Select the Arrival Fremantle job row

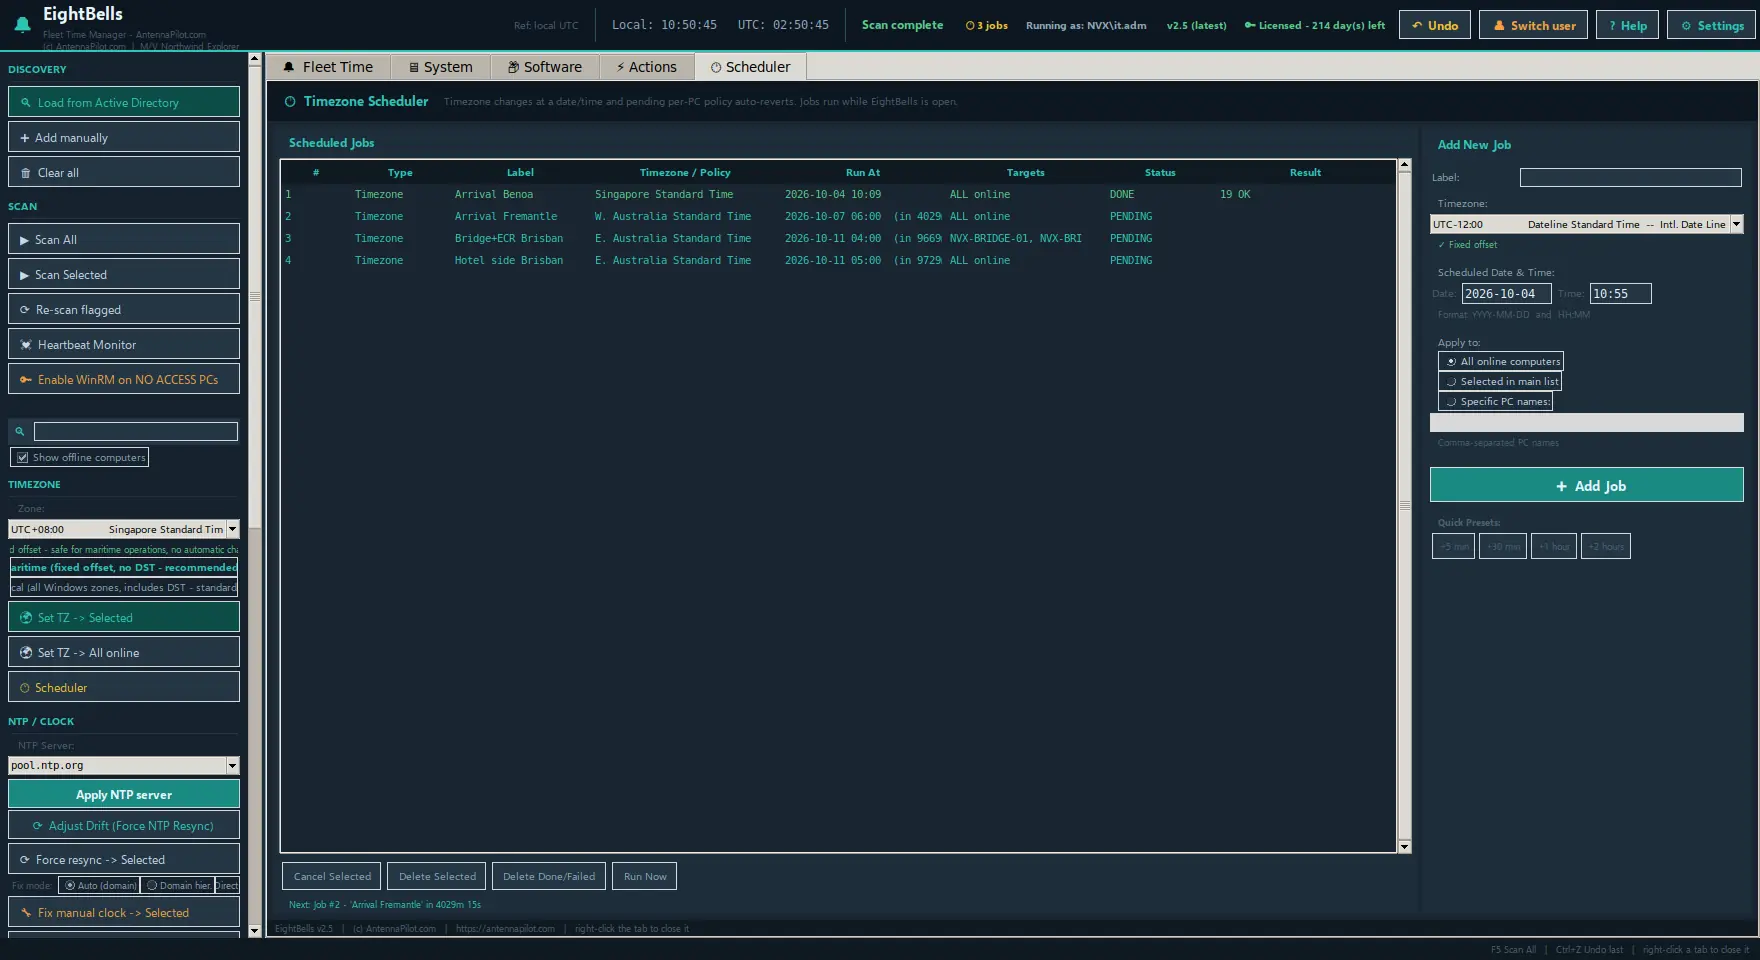838,216
